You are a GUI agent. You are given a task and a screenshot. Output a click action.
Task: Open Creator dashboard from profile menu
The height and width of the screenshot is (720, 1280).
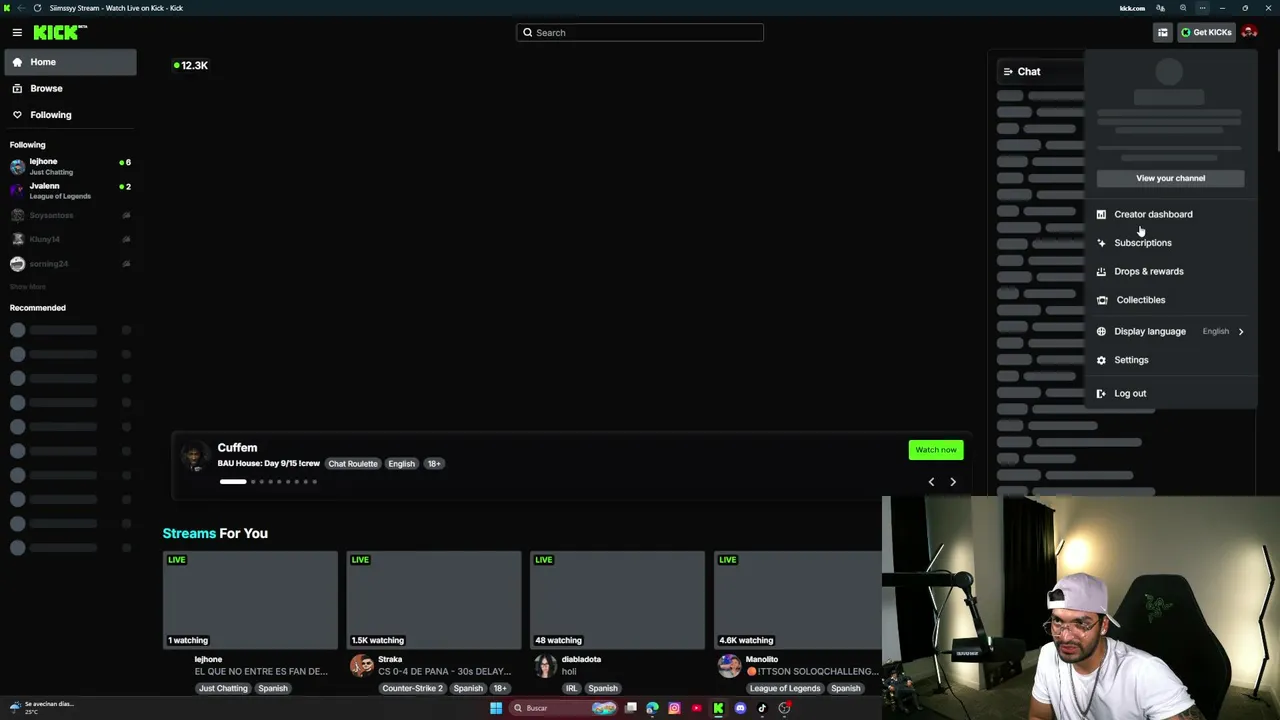[x=1170, y=214]
